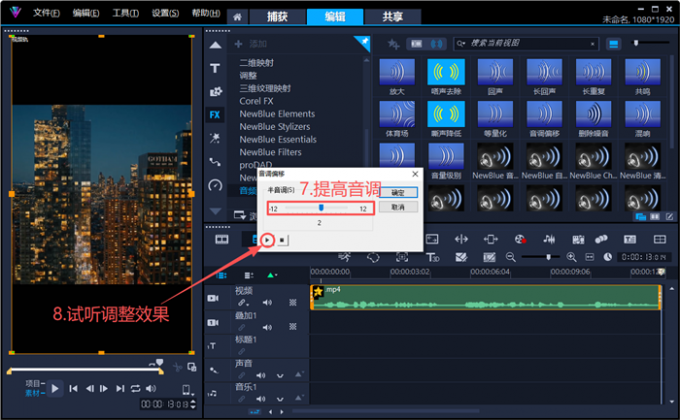Screen dimensions: 680x420
Task: Show audio filters toggle in library
Action: coord(437,44)
